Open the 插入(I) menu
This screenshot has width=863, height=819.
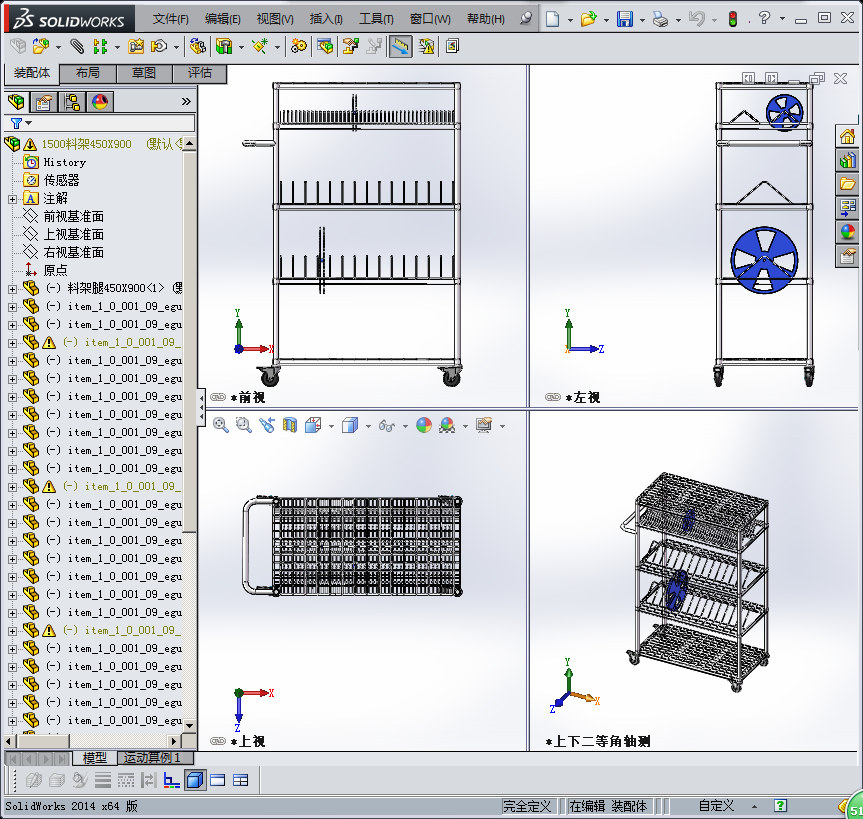(x=326, y=19)
